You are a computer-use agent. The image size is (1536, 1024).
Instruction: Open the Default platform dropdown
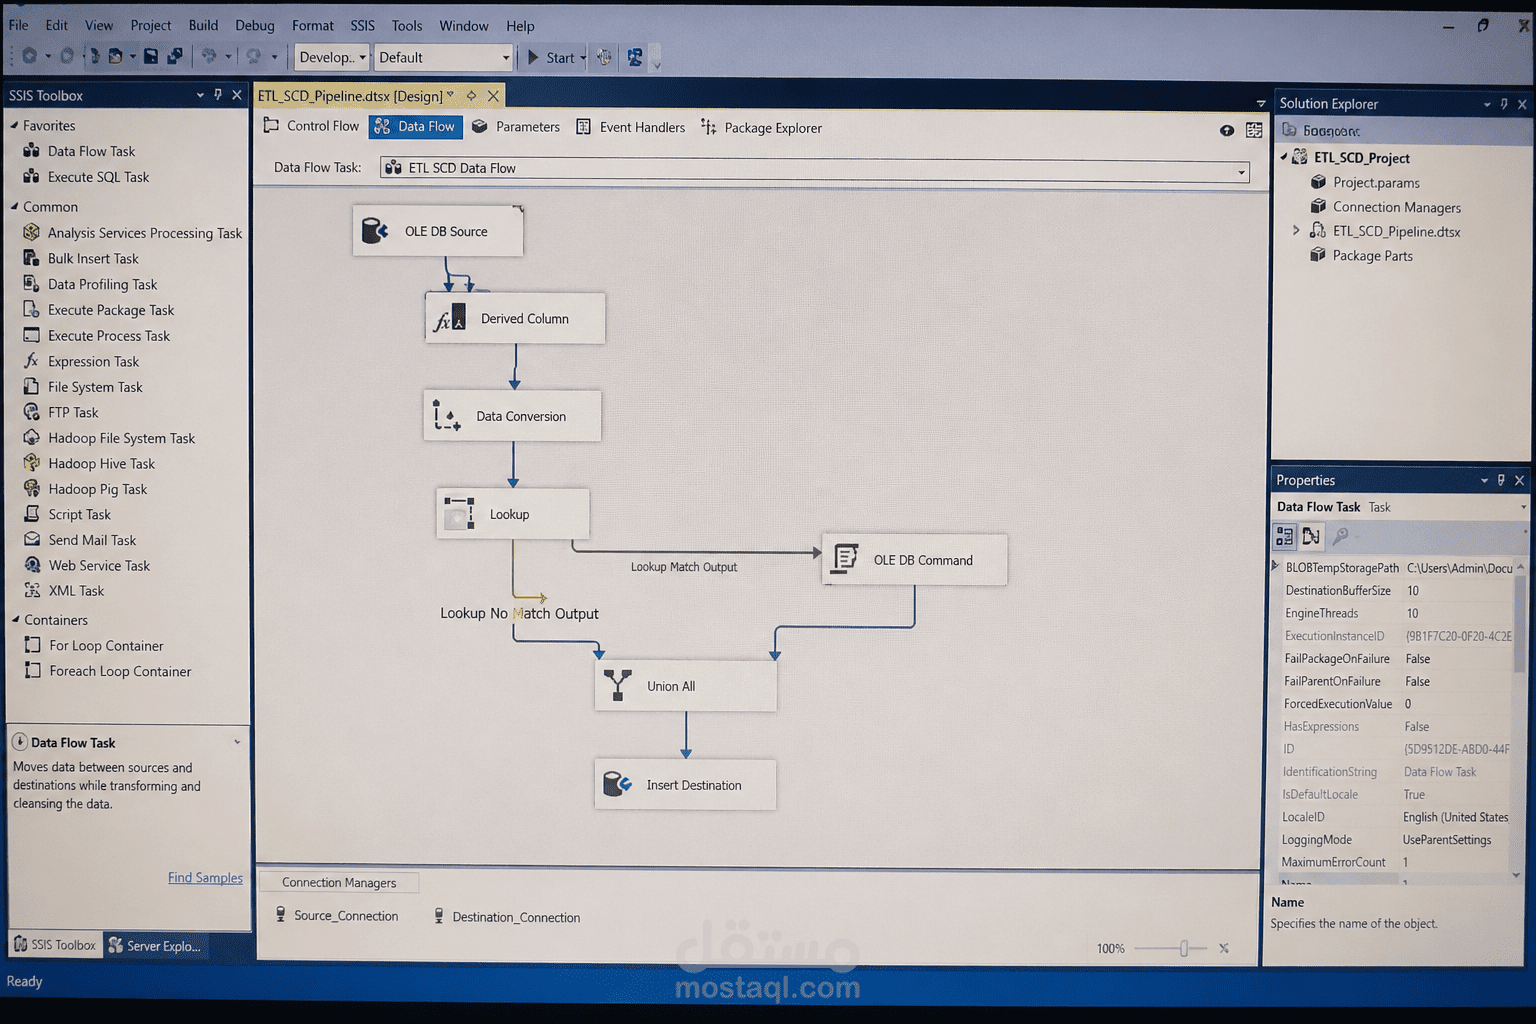pyautogui.click(x=505, y=58)
